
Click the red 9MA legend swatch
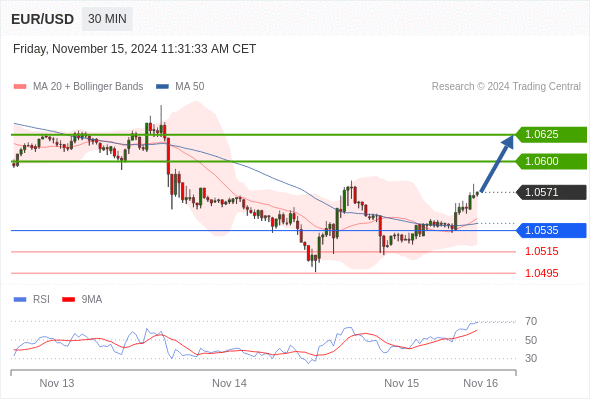[68, 300]
